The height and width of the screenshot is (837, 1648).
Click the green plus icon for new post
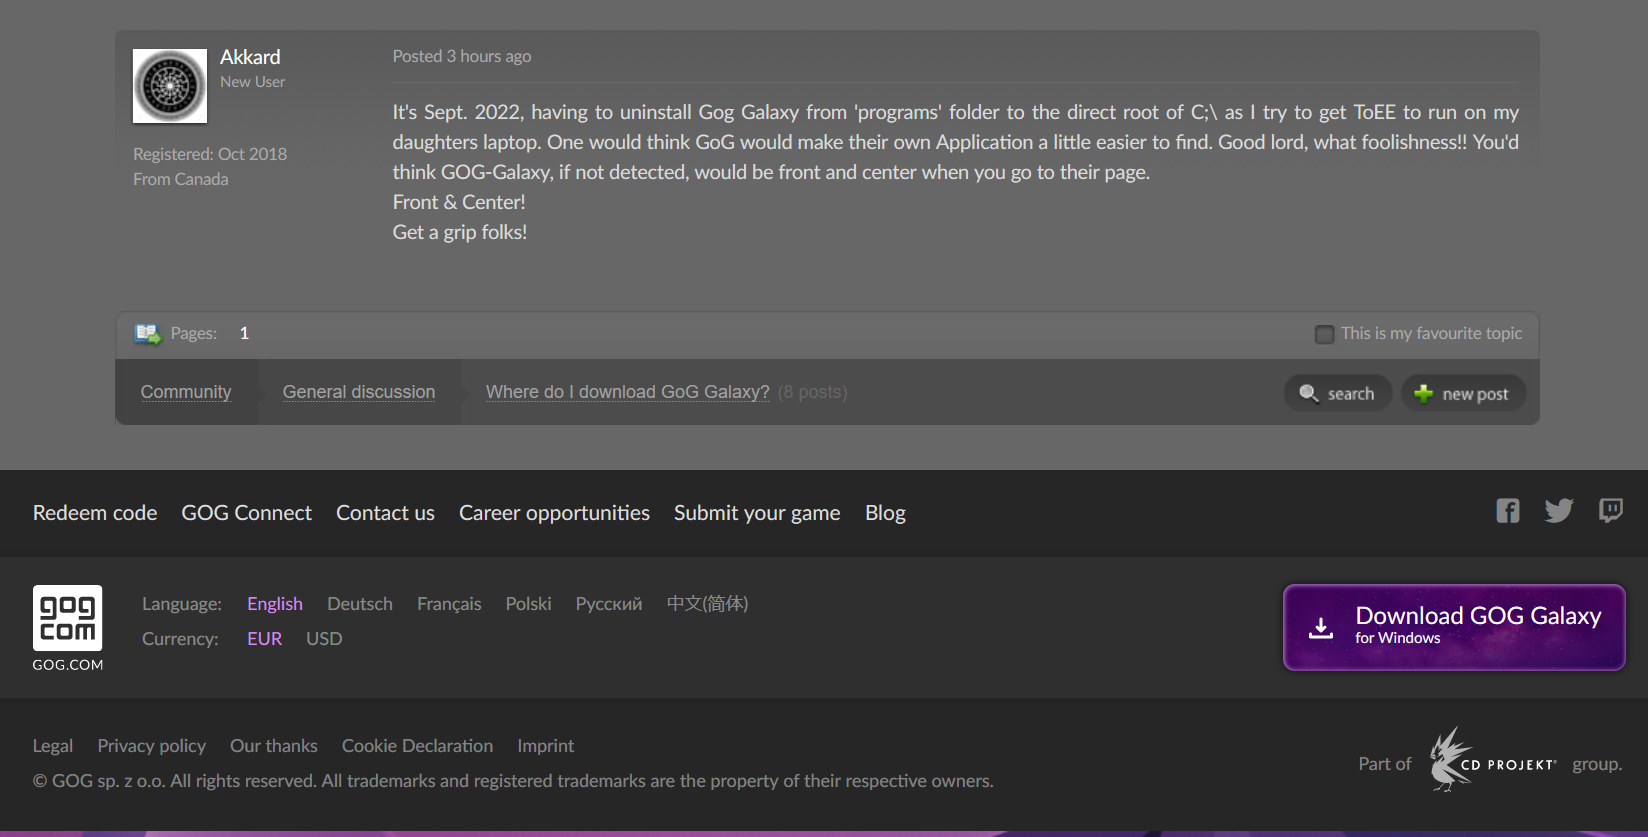point(1424,393)
